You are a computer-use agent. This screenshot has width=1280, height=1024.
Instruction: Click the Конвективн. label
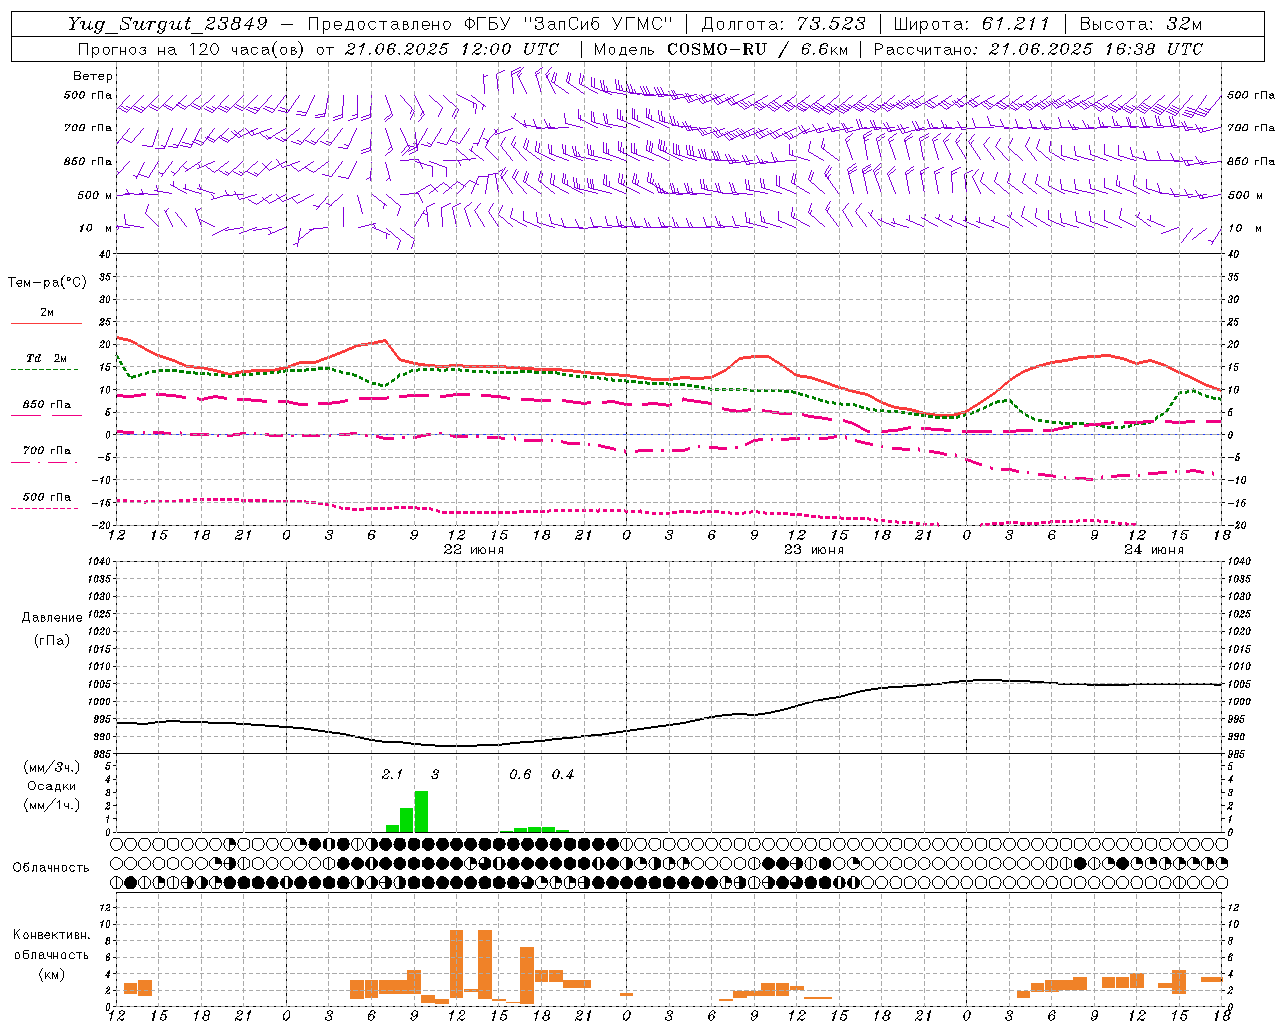pos(51,935)
